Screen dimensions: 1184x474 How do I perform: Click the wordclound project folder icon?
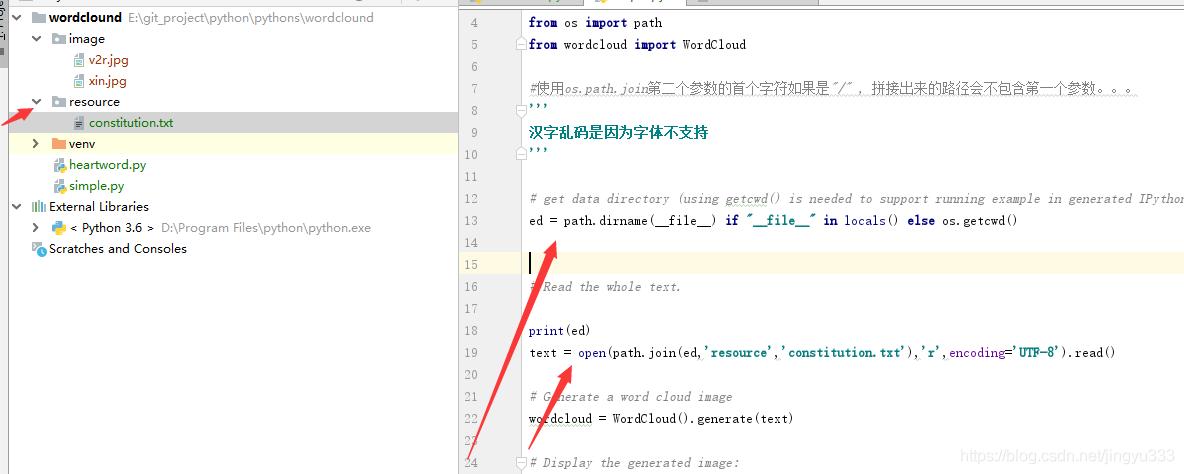[x=39, y=17]
